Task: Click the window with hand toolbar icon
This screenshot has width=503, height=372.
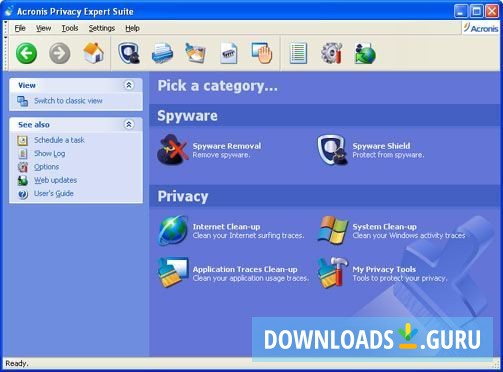Action: click(x=262, y=53)
